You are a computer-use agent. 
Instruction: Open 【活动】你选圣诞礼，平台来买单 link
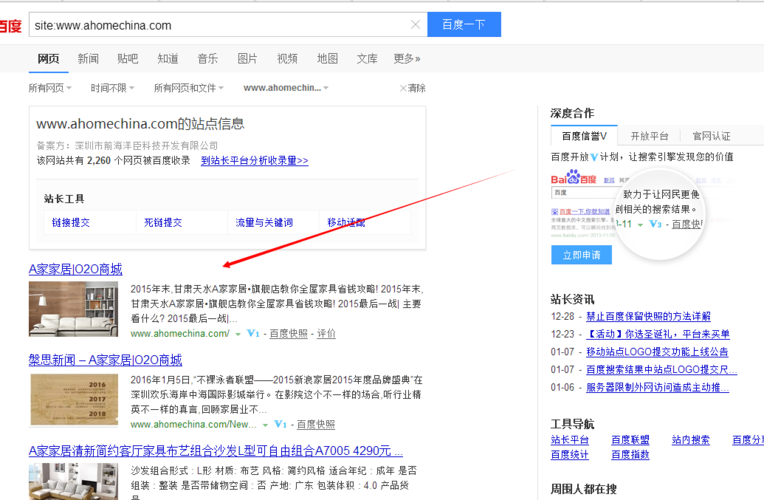click(657, 334)
